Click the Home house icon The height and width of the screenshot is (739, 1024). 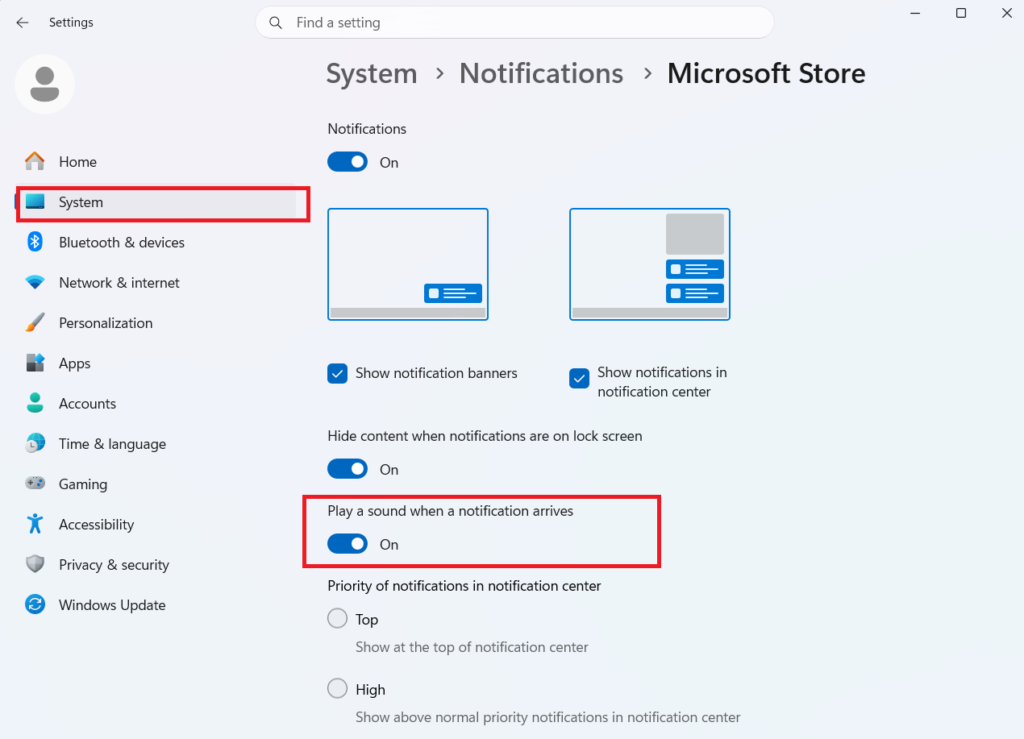pos(35,161)
